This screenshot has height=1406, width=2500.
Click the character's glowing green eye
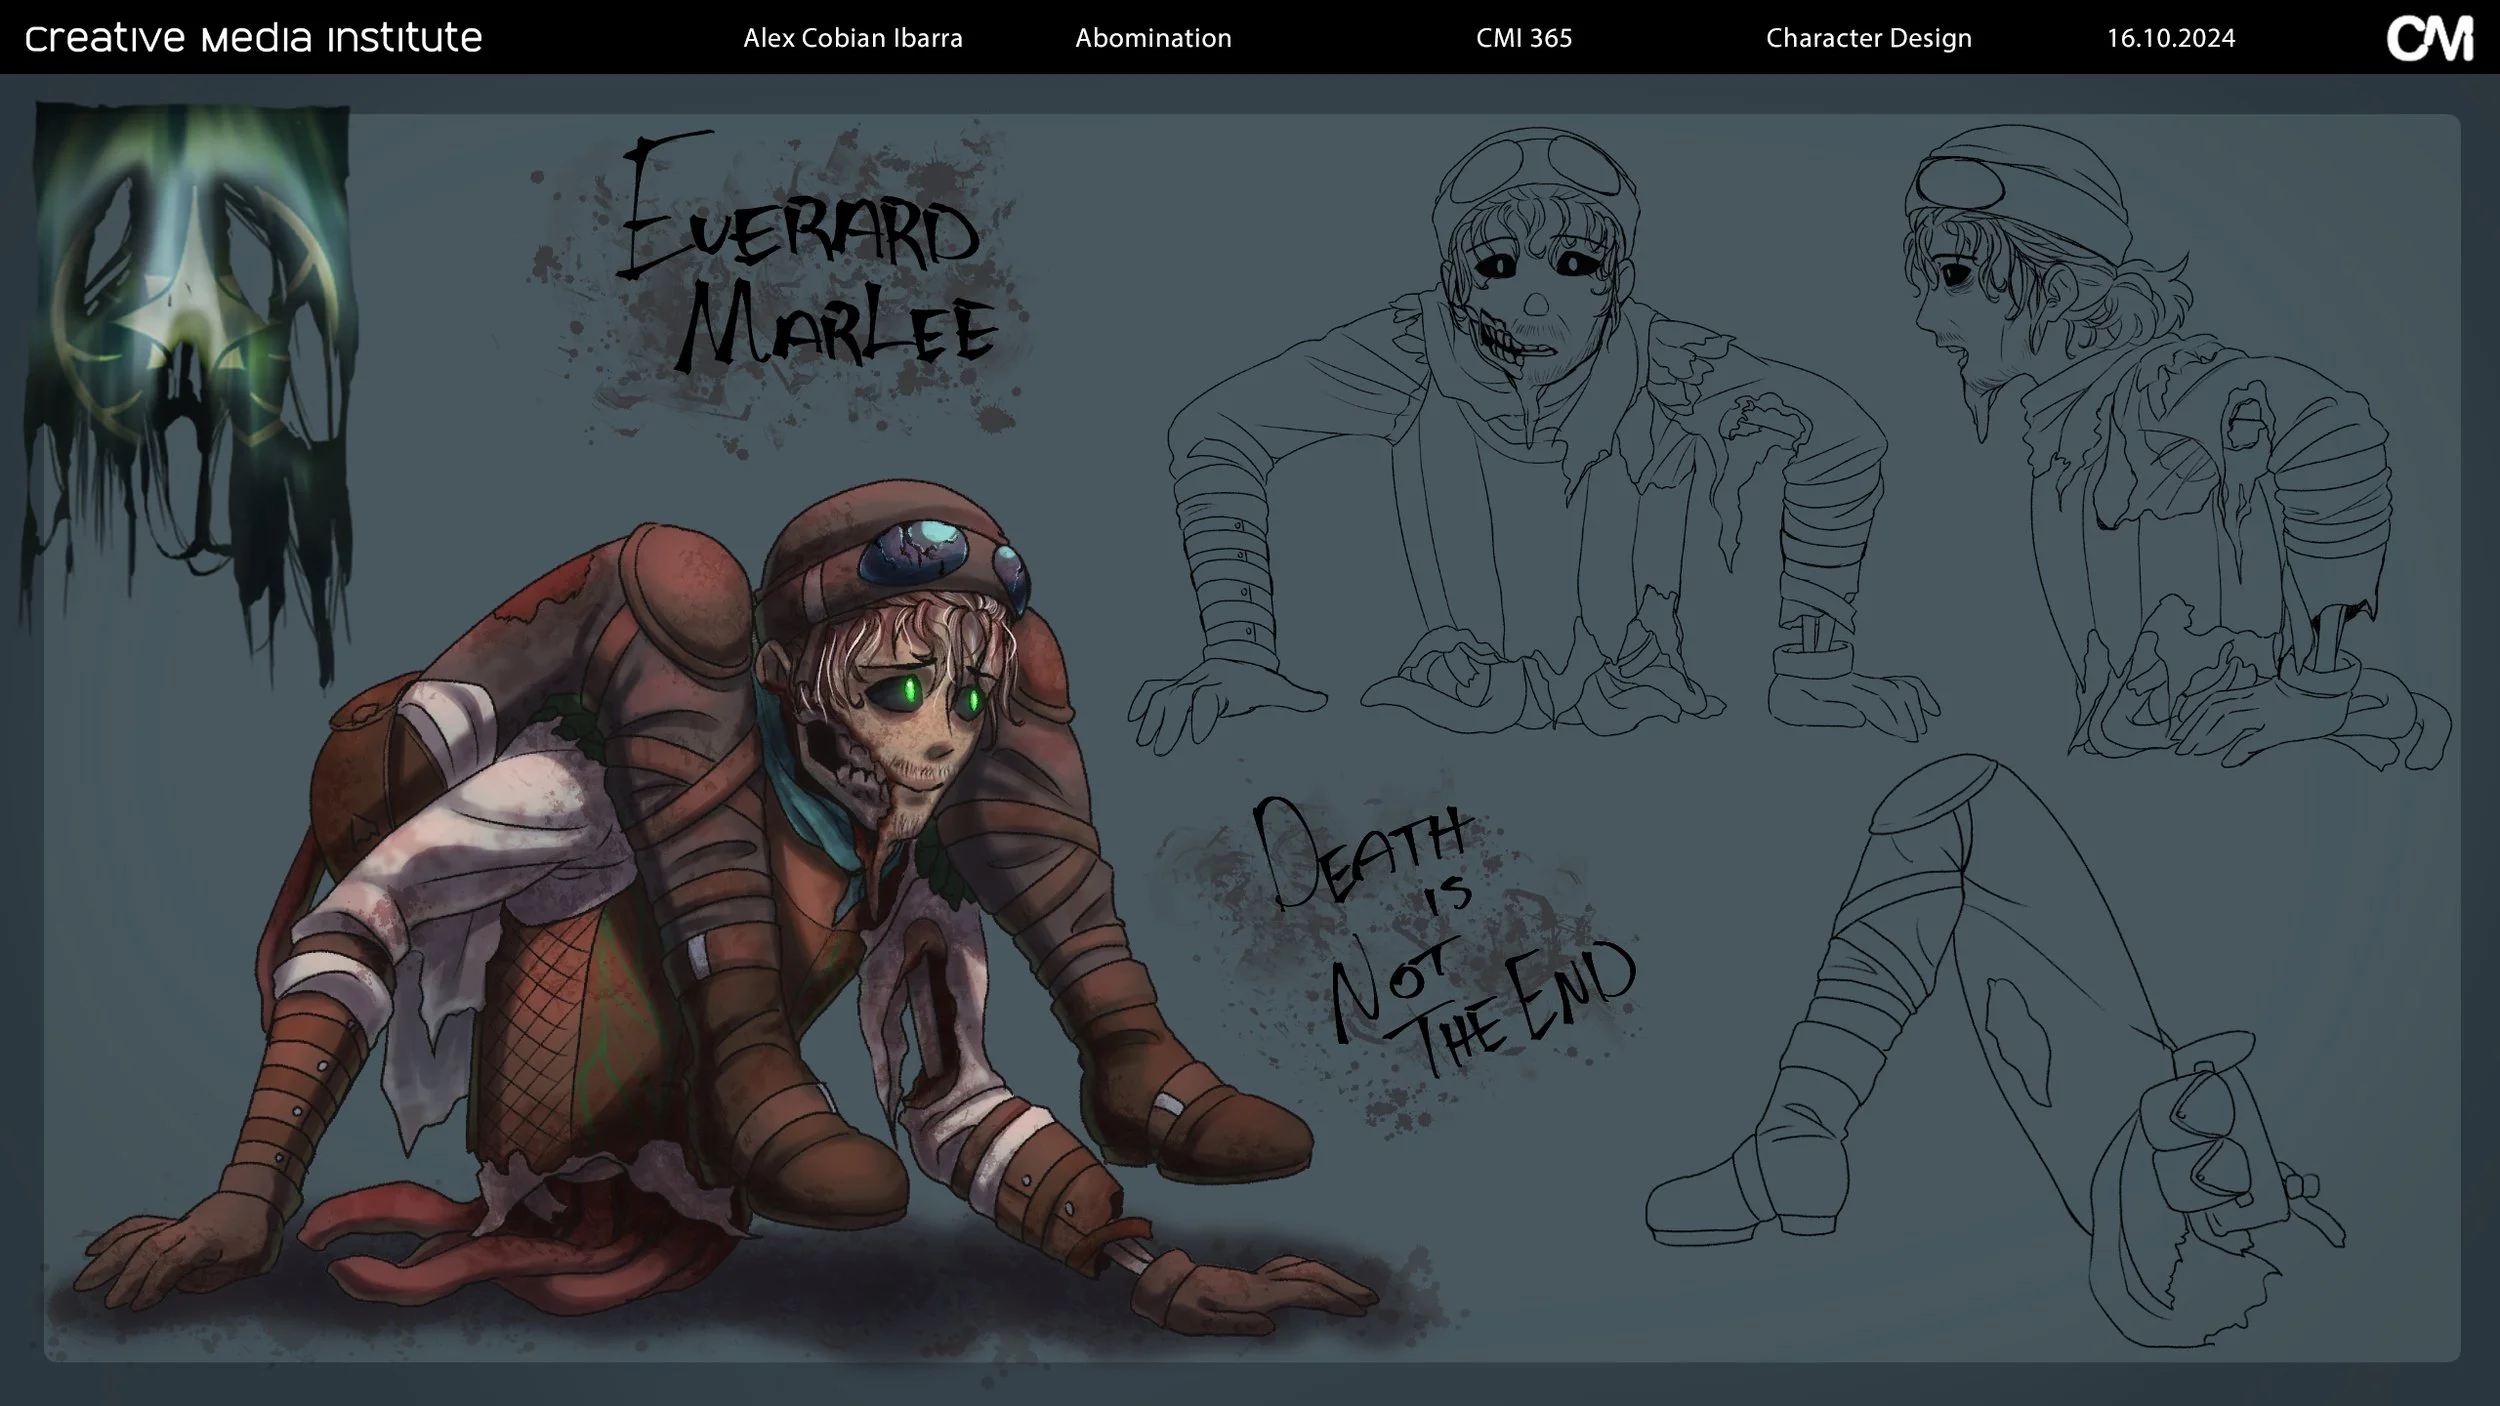point(911,690)
